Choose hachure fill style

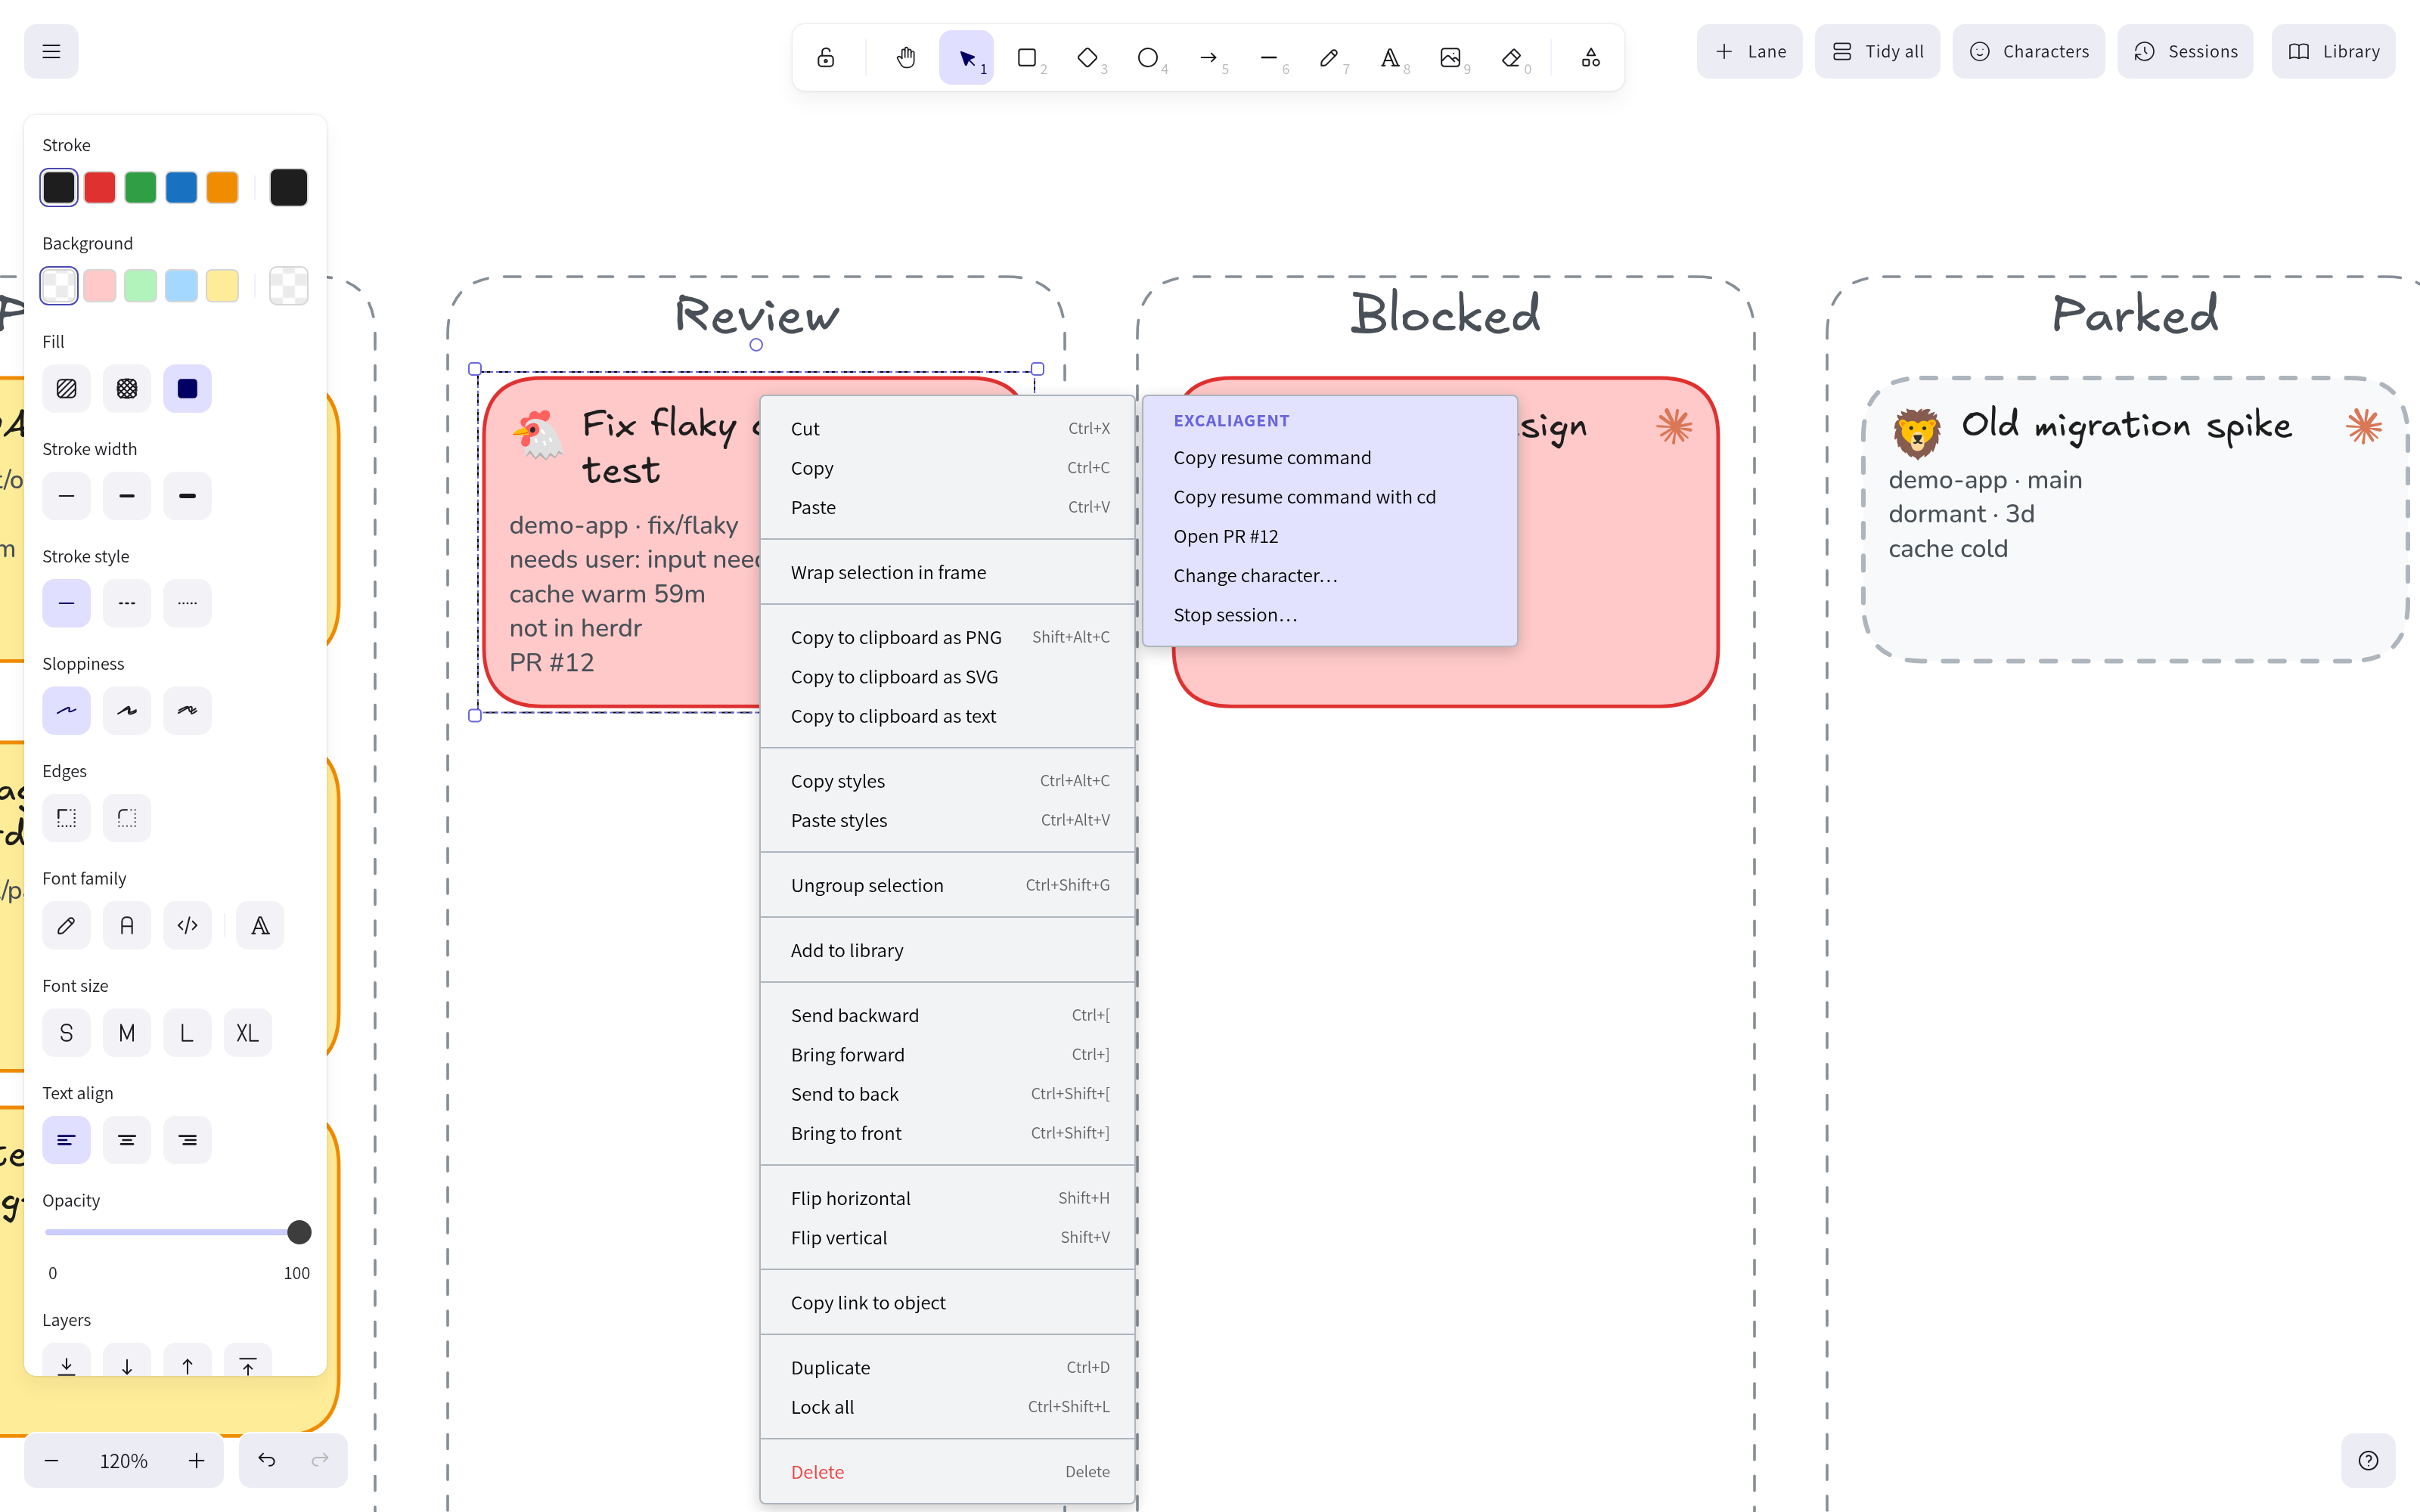pyautogui.click(x=66, y=389)
